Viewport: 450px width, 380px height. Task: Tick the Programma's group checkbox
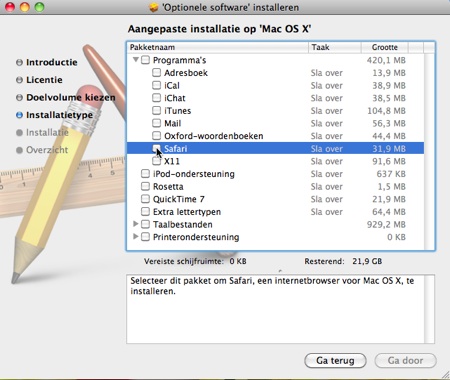click(145, 60)
